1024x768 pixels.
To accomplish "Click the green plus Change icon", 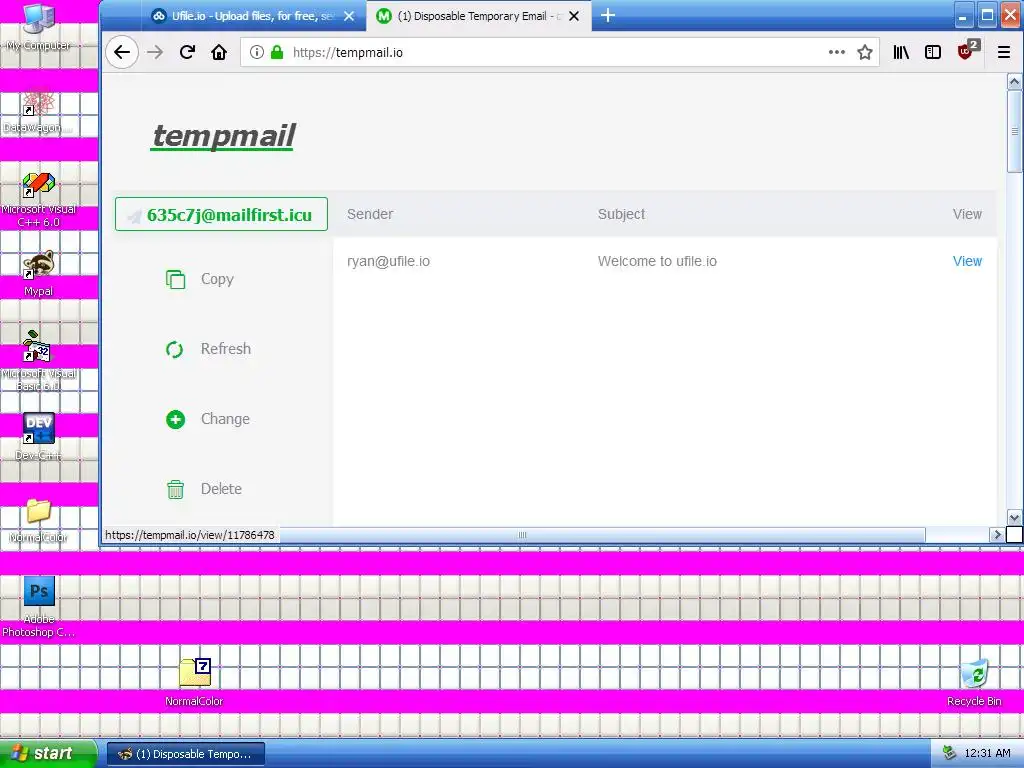I will pos(175,419).
